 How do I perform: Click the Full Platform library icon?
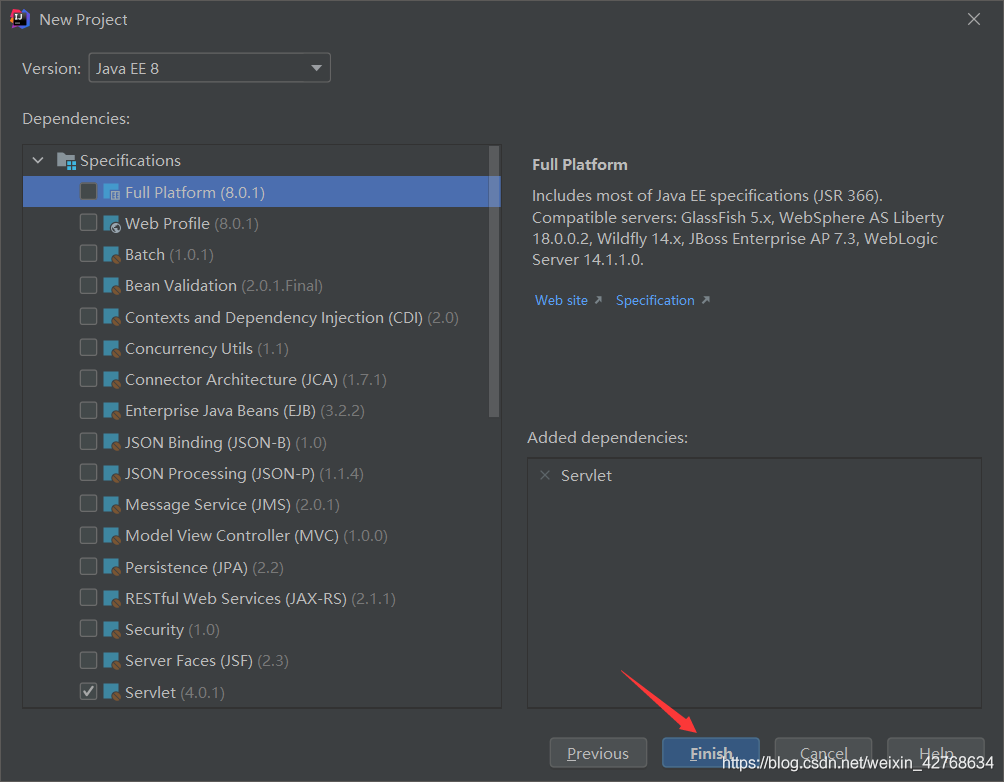[x=111, y=191]
